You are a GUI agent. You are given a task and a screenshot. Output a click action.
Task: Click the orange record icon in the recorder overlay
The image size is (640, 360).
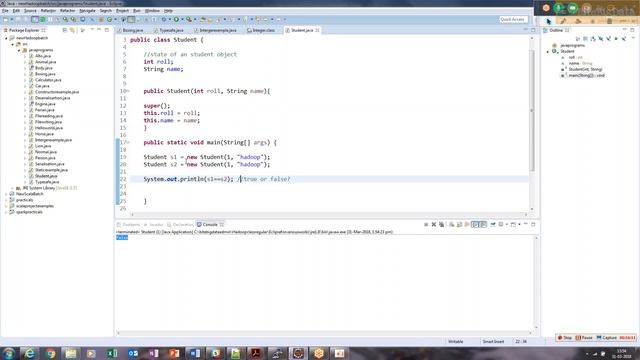coord(546,8)
